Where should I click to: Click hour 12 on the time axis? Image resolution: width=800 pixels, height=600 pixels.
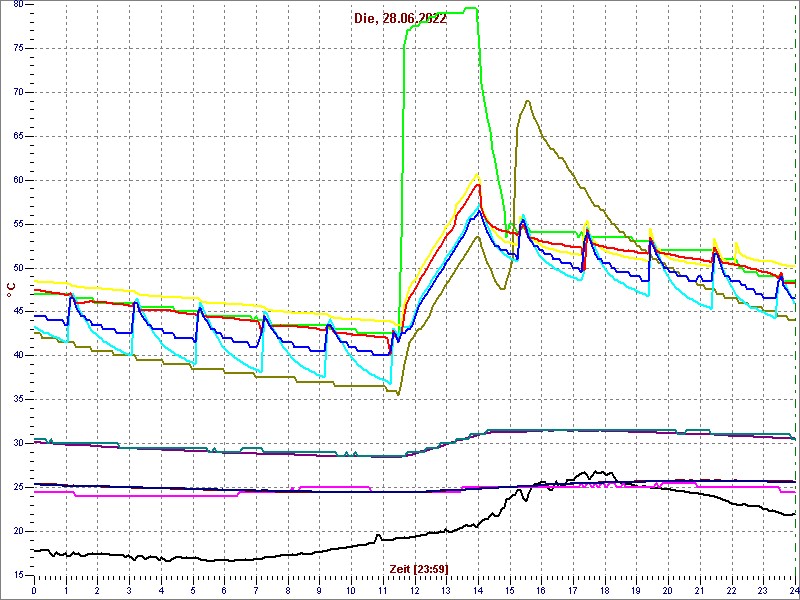click(414, 590)
